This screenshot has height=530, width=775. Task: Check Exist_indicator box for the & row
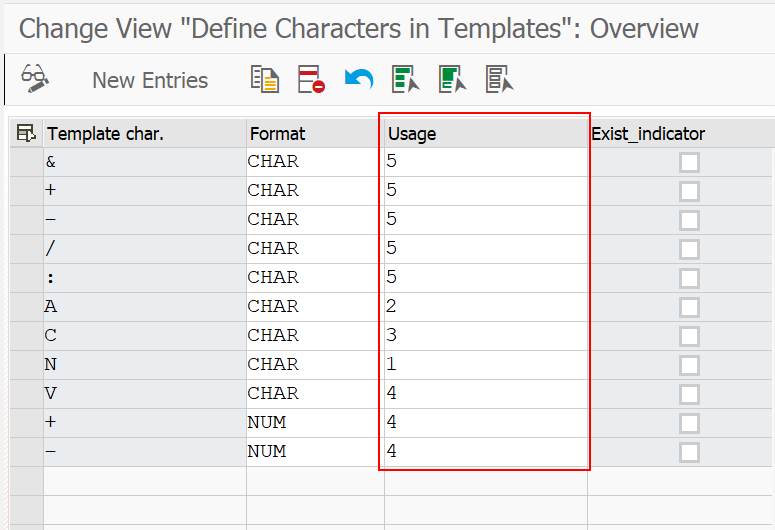(x=689, y=162)
